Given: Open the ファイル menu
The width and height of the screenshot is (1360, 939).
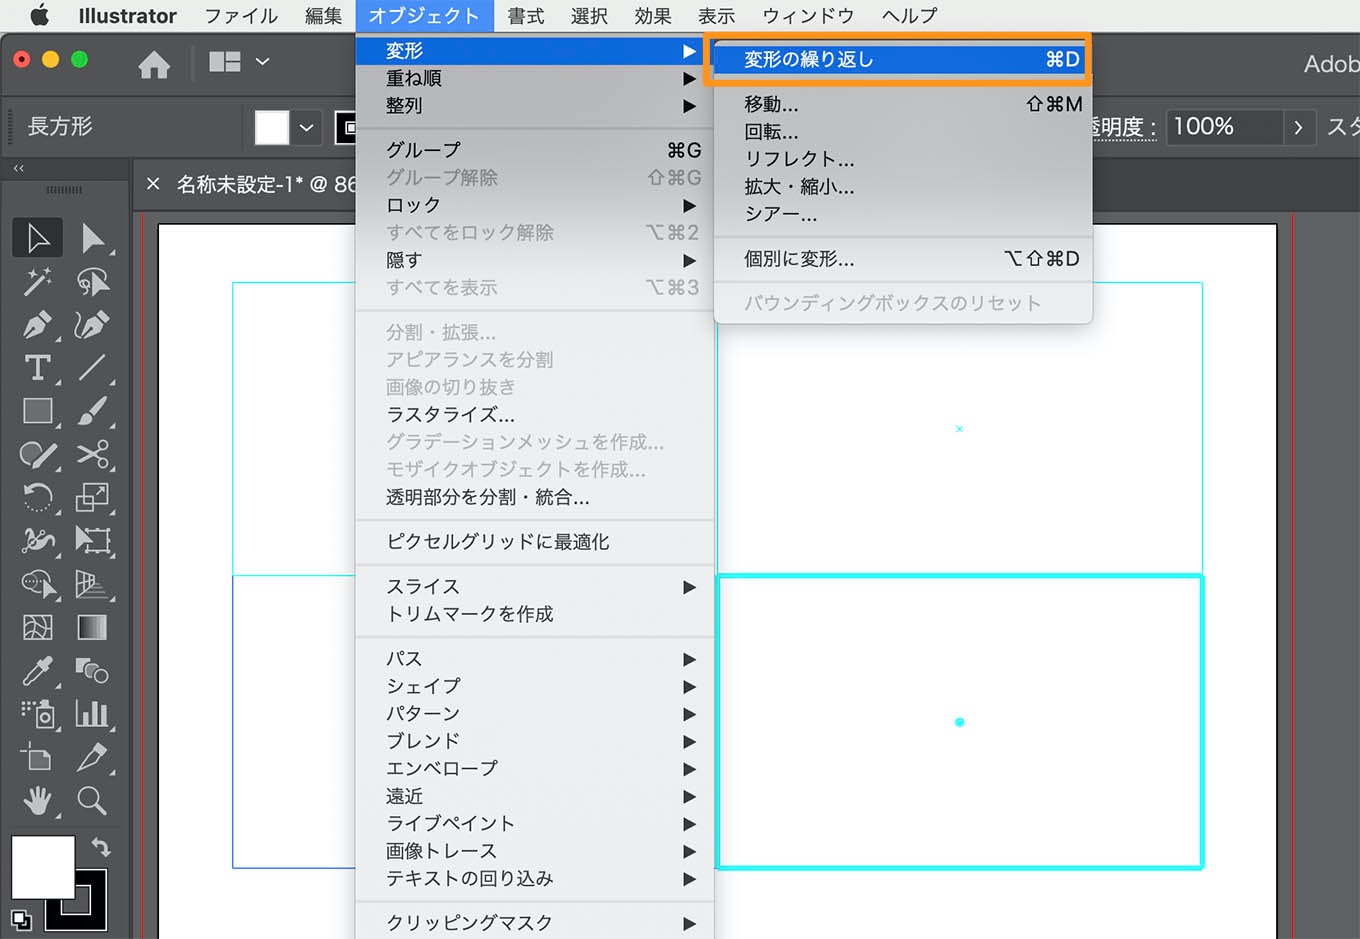Looking at the screenshot, I should [x=241, y=15].
